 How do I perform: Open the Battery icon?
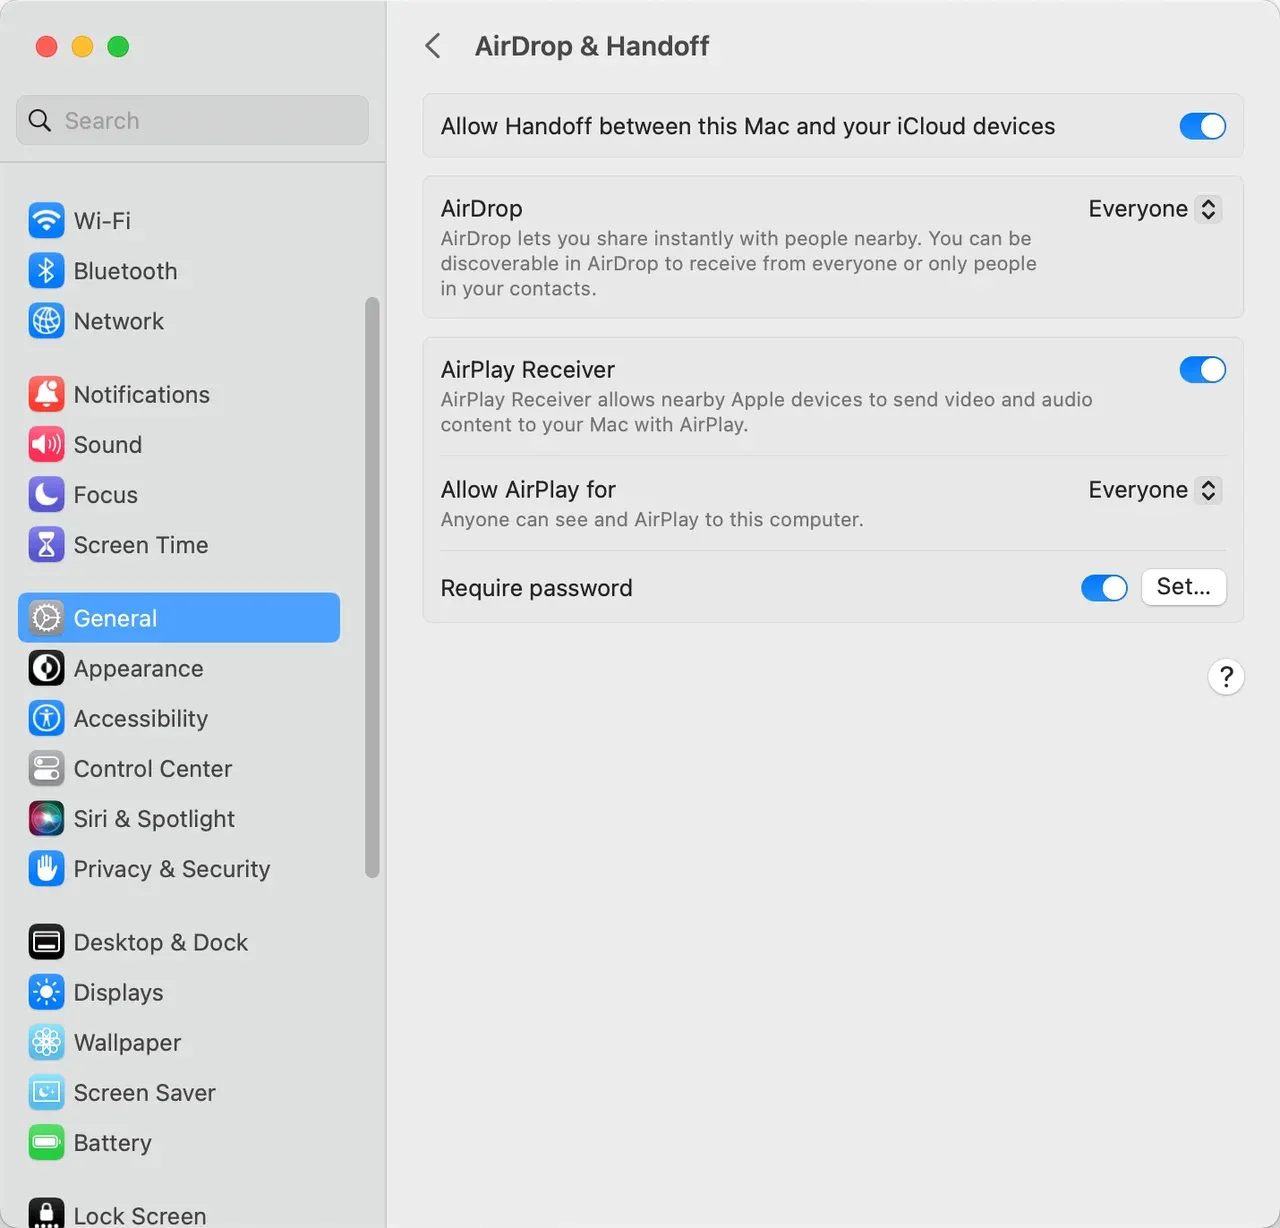(x=46, y=1142)
